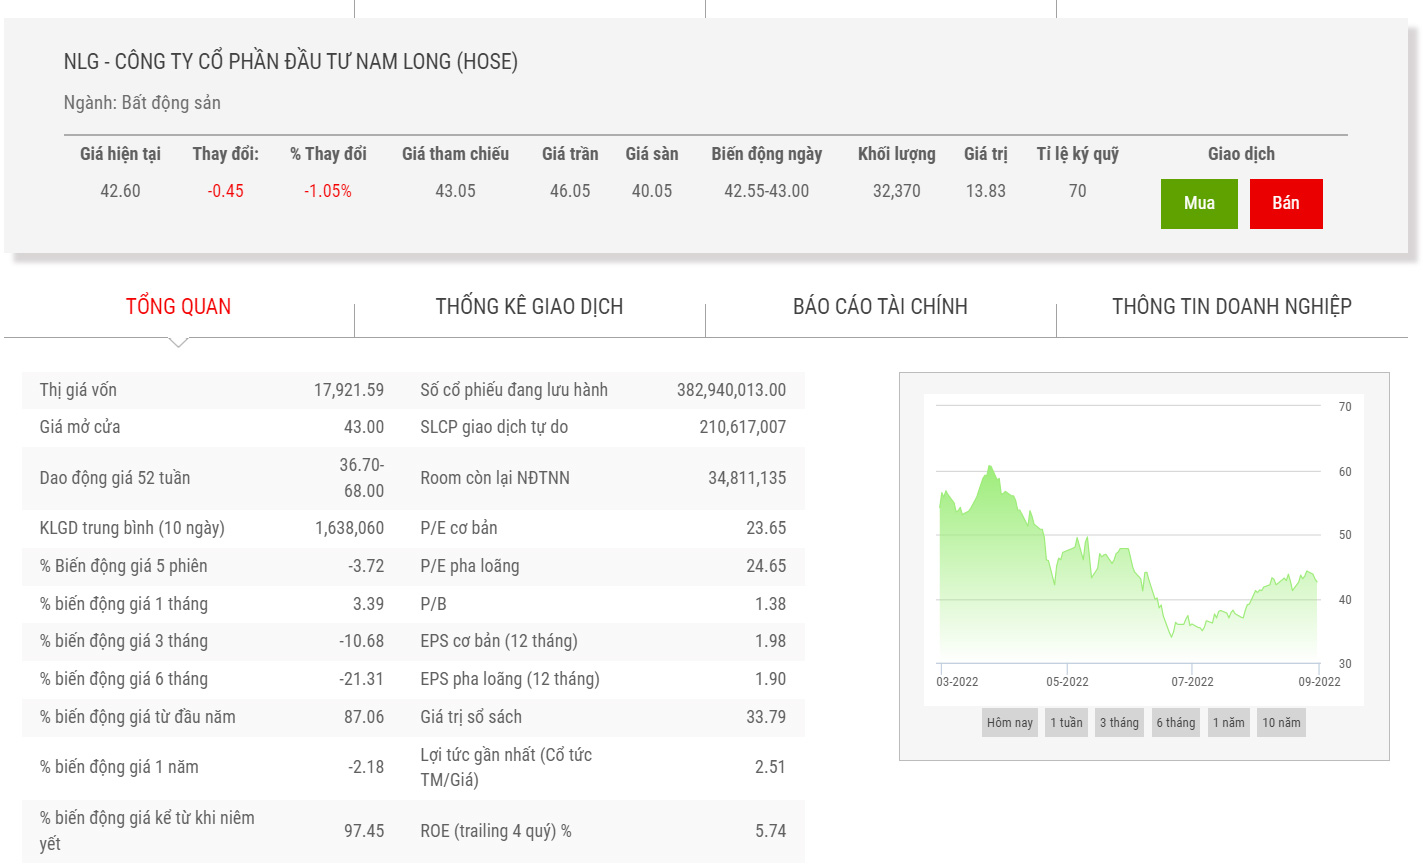The width and height of the screenshot is (1423, 868).
Task: Click the 03-2022 marker on chart axis
Action: tap(957, 682)
